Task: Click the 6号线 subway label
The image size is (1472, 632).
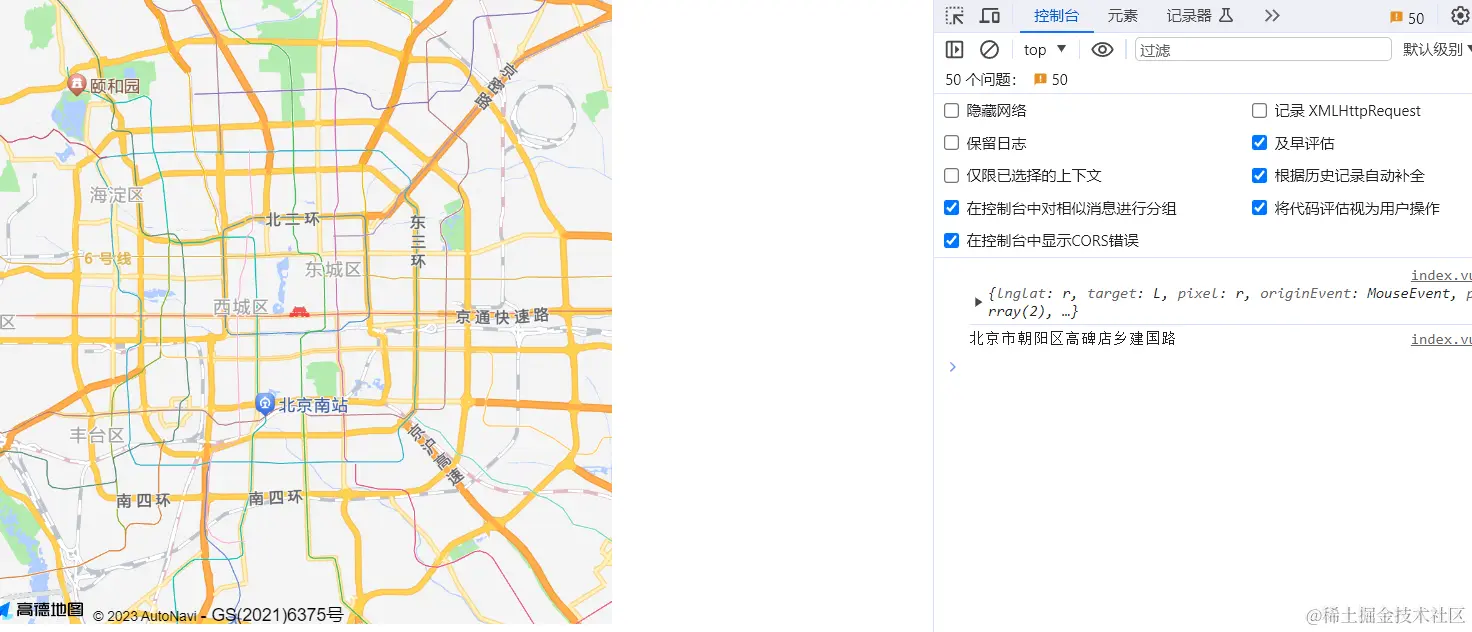Action: (x=108, y=258)
